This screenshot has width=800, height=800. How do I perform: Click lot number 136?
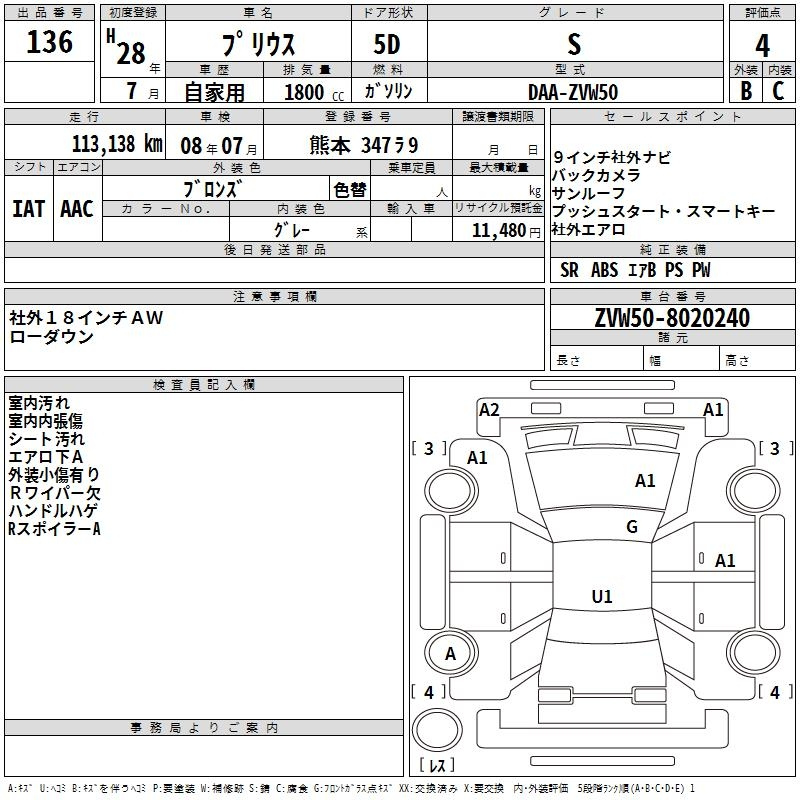click(49, 42)
